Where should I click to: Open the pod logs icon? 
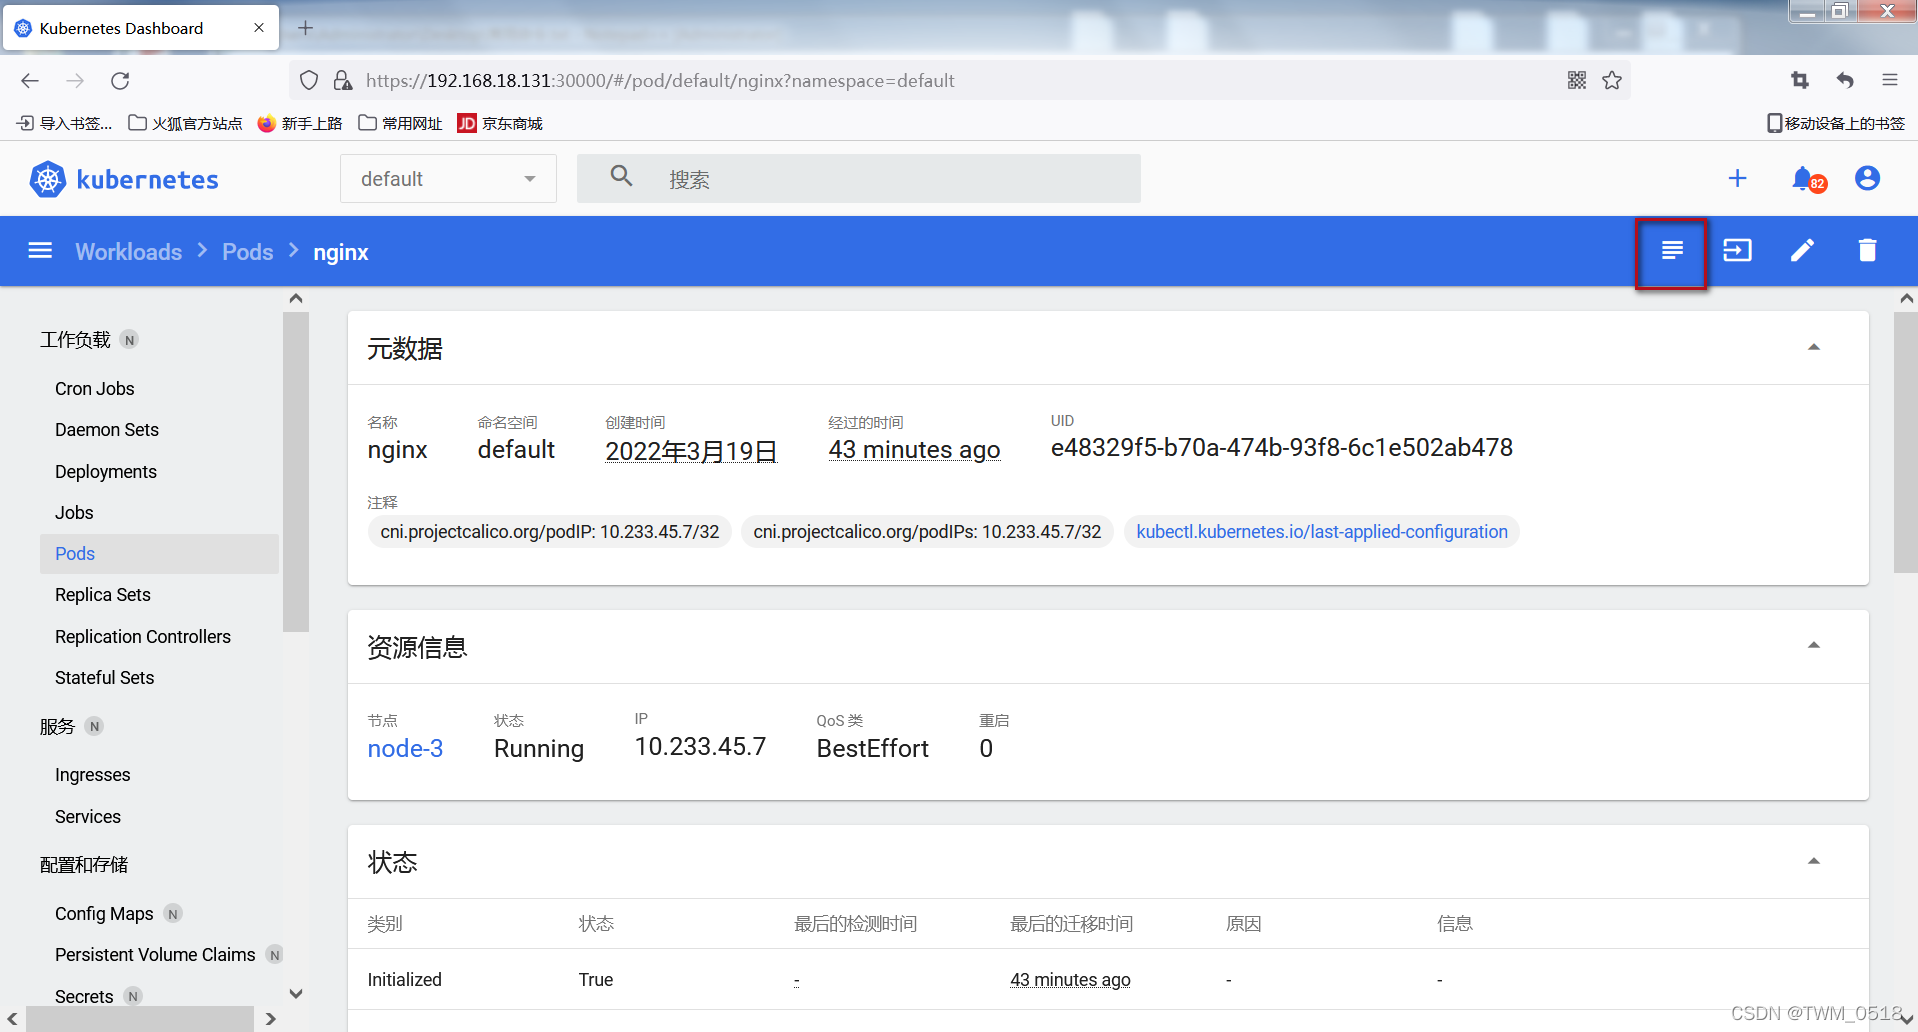point(1671,251)
